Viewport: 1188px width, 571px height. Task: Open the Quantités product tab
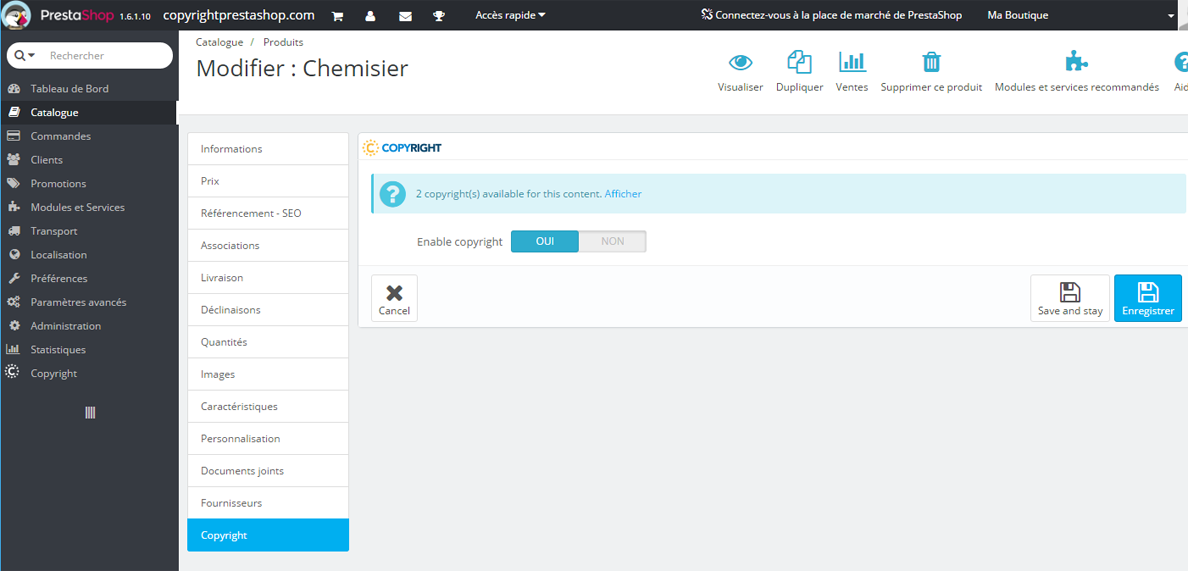pos(268,342)
